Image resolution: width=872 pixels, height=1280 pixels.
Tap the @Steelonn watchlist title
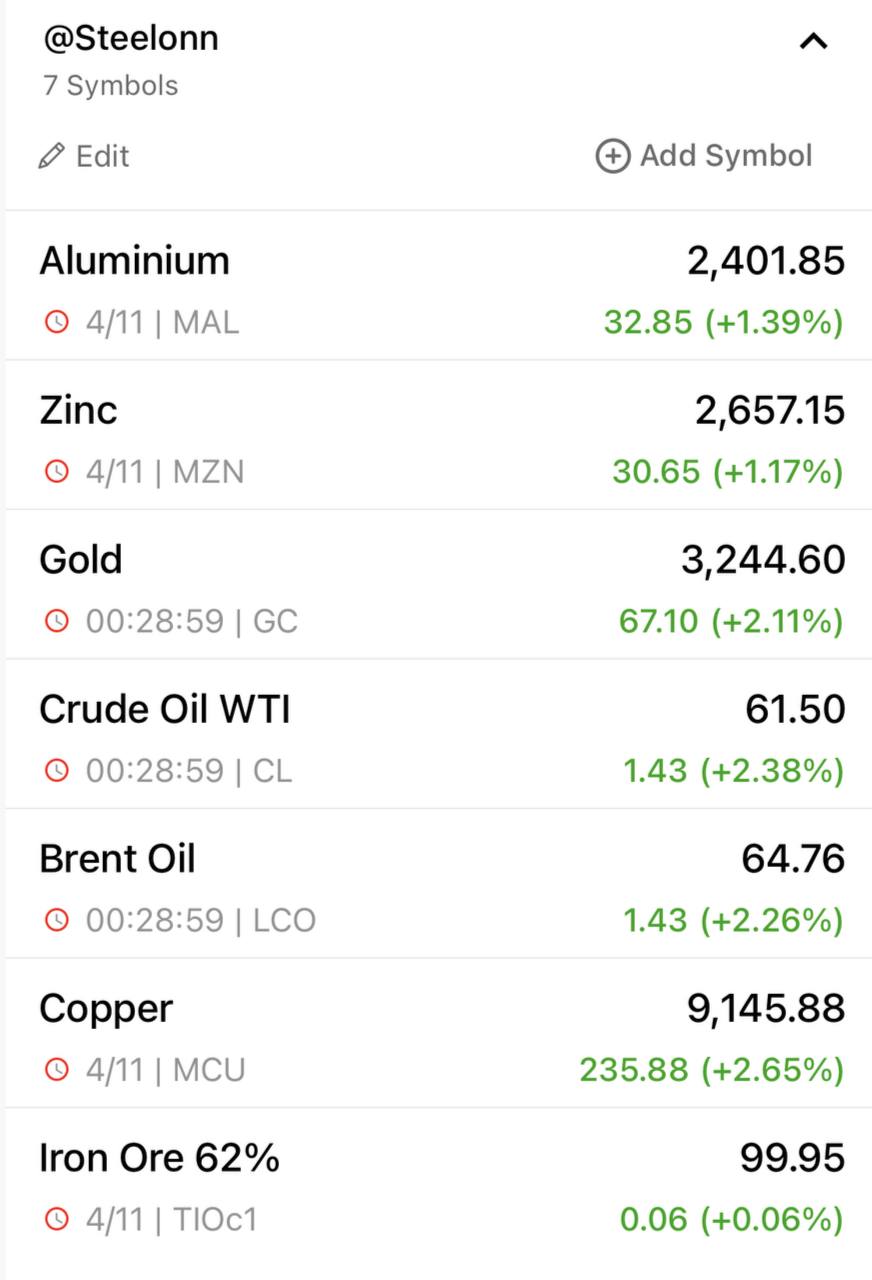131,38
